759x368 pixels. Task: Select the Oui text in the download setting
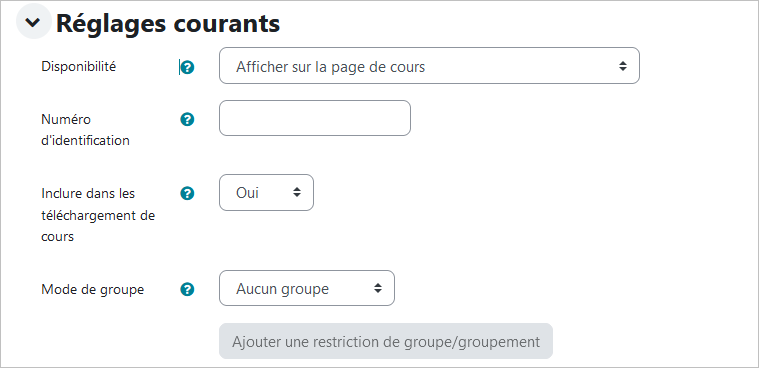click(x=247, y=193)
